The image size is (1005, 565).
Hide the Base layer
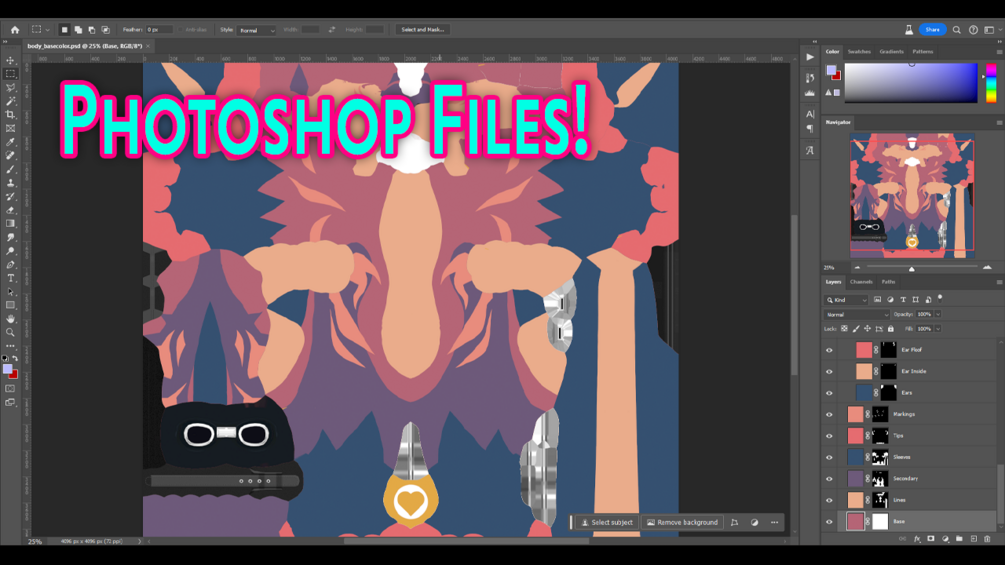(829, 522)
